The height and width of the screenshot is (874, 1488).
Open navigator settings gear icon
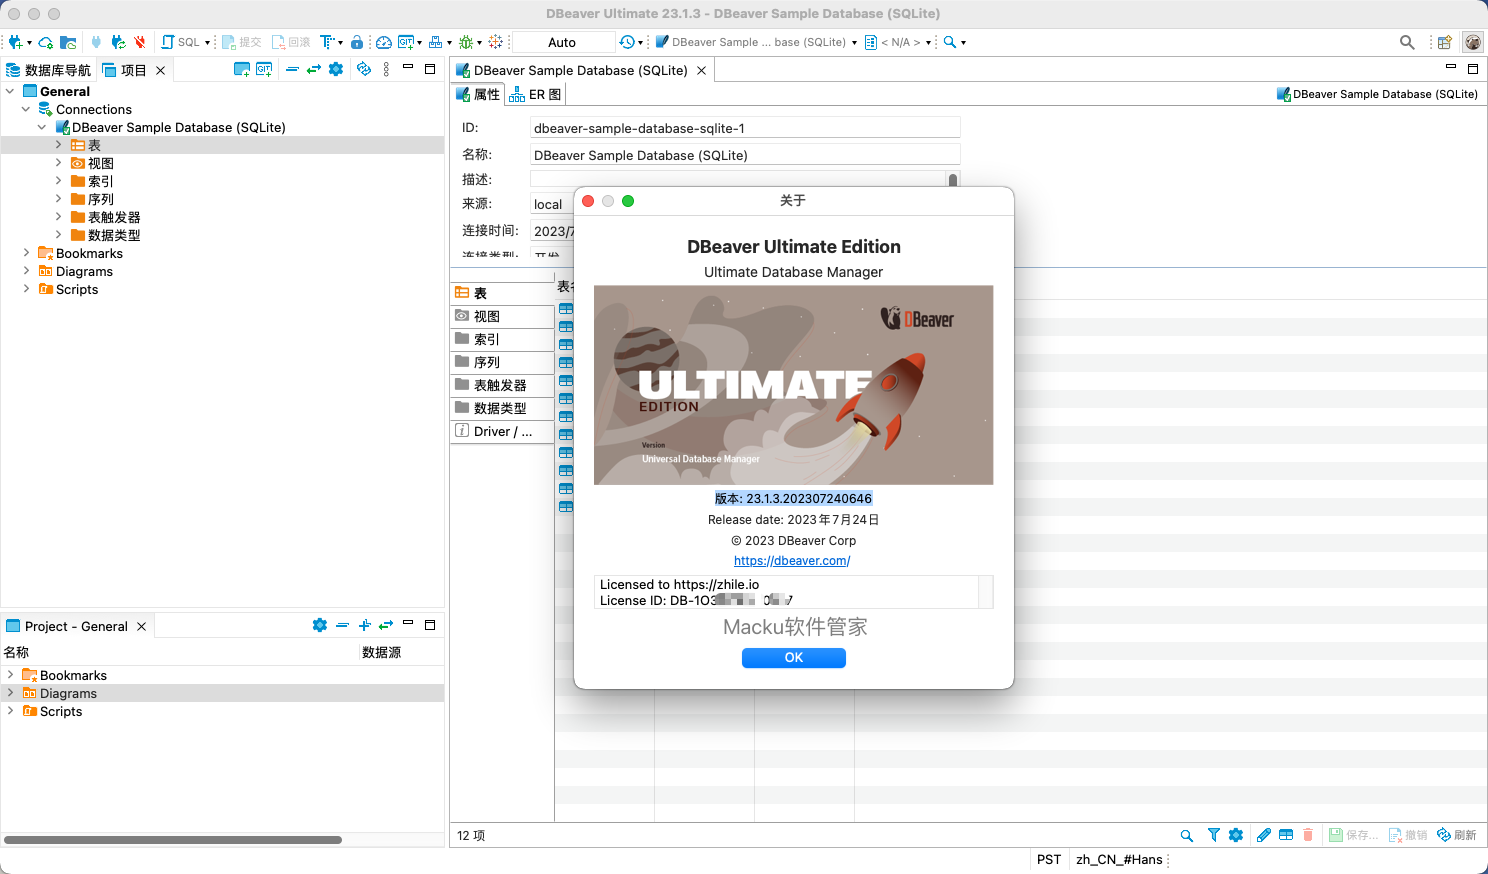(336, 69)
